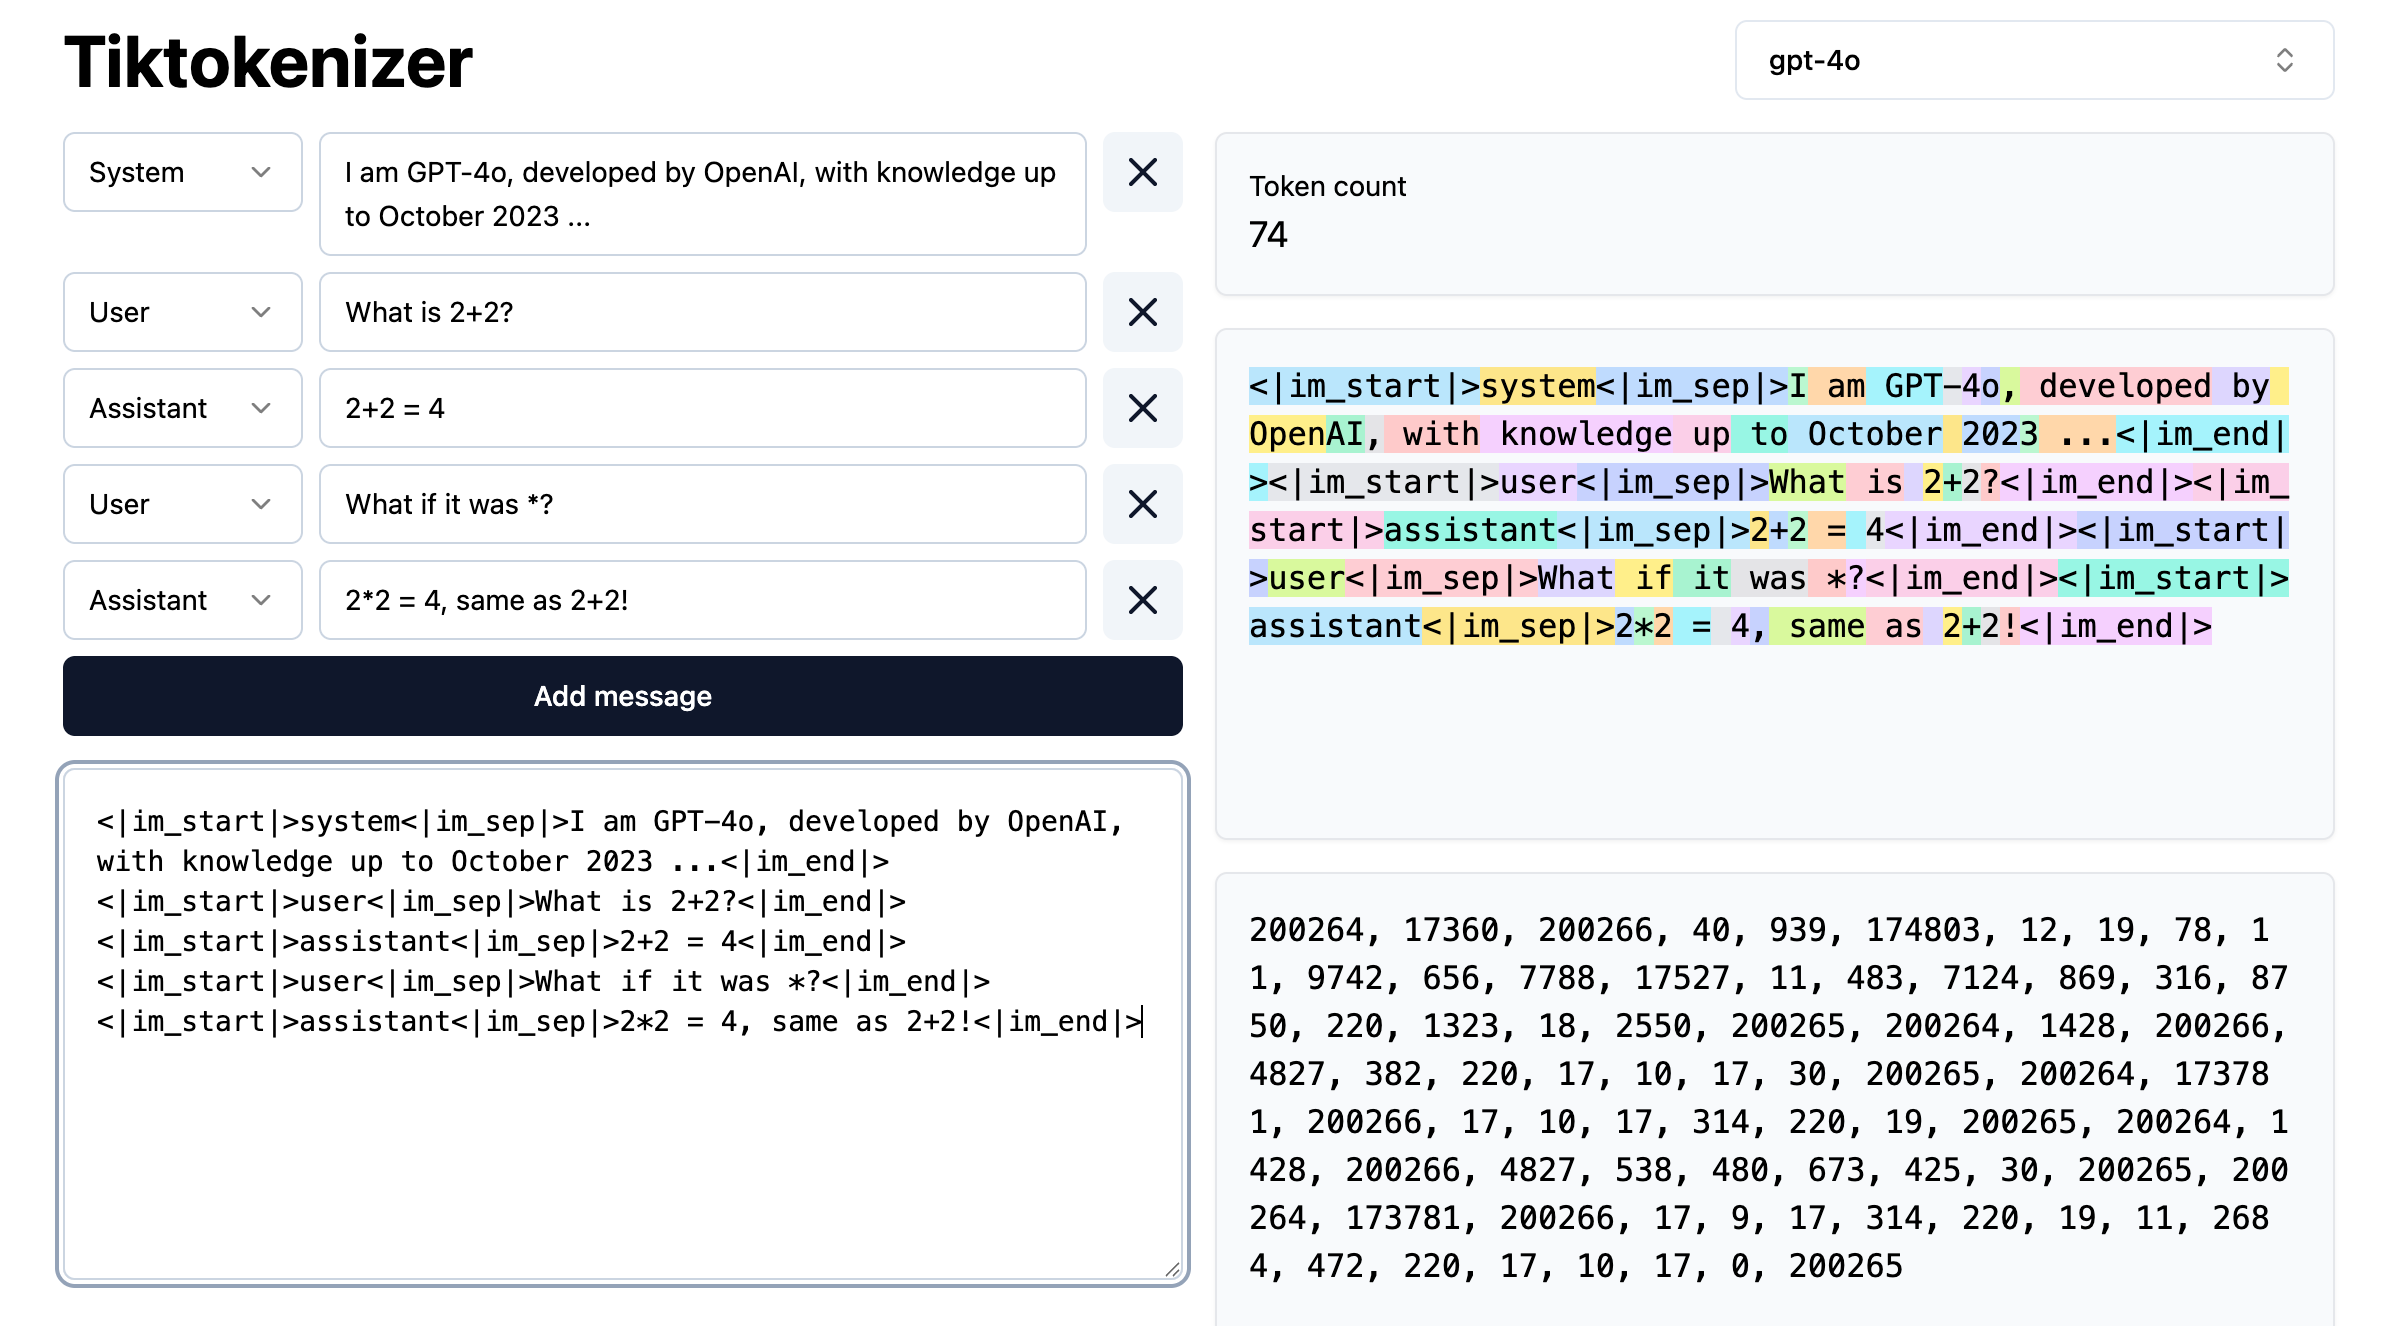This screenshot has height=1326, width=2392.
Task: Remove the System message with its X icon
Action: (x=1142, y=172)
